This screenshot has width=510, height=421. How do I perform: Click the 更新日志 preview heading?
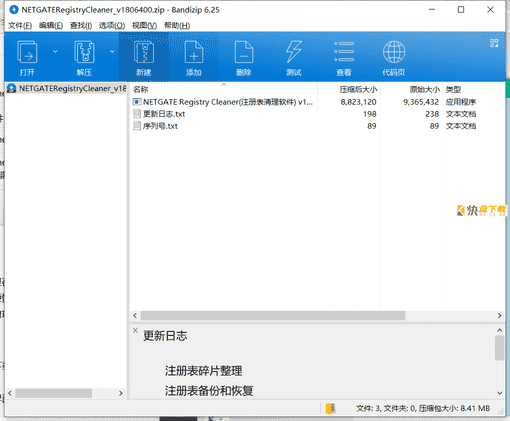(165, 336)
